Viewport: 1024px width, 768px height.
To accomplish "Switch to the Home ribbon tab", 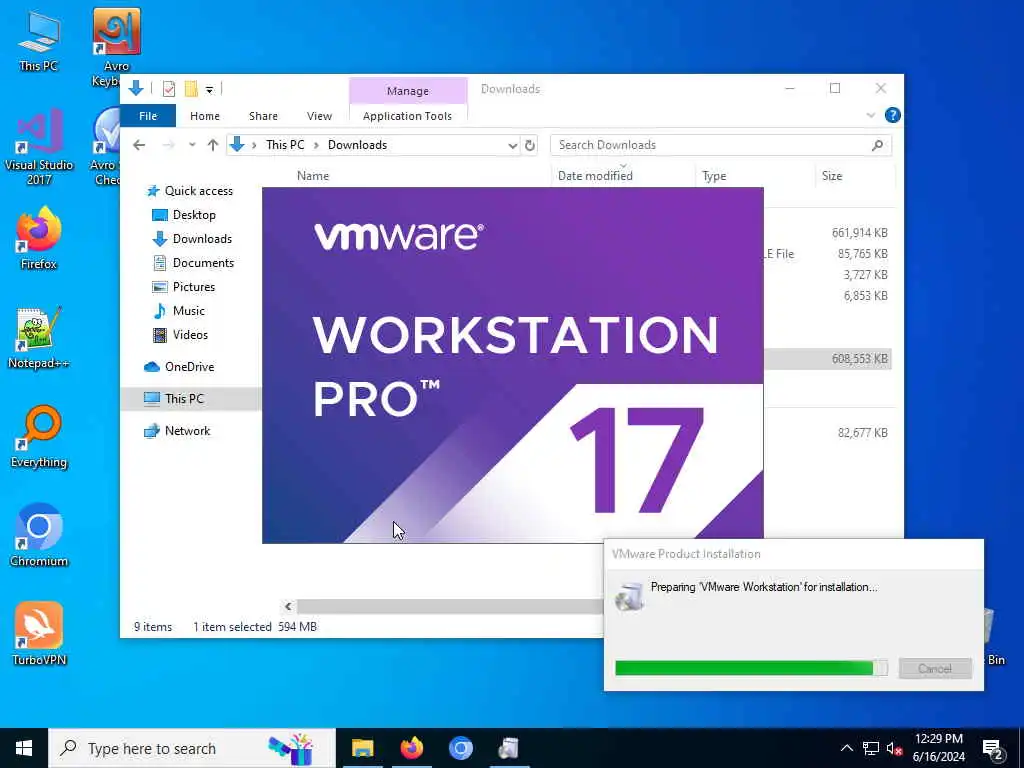I will 204,116.
